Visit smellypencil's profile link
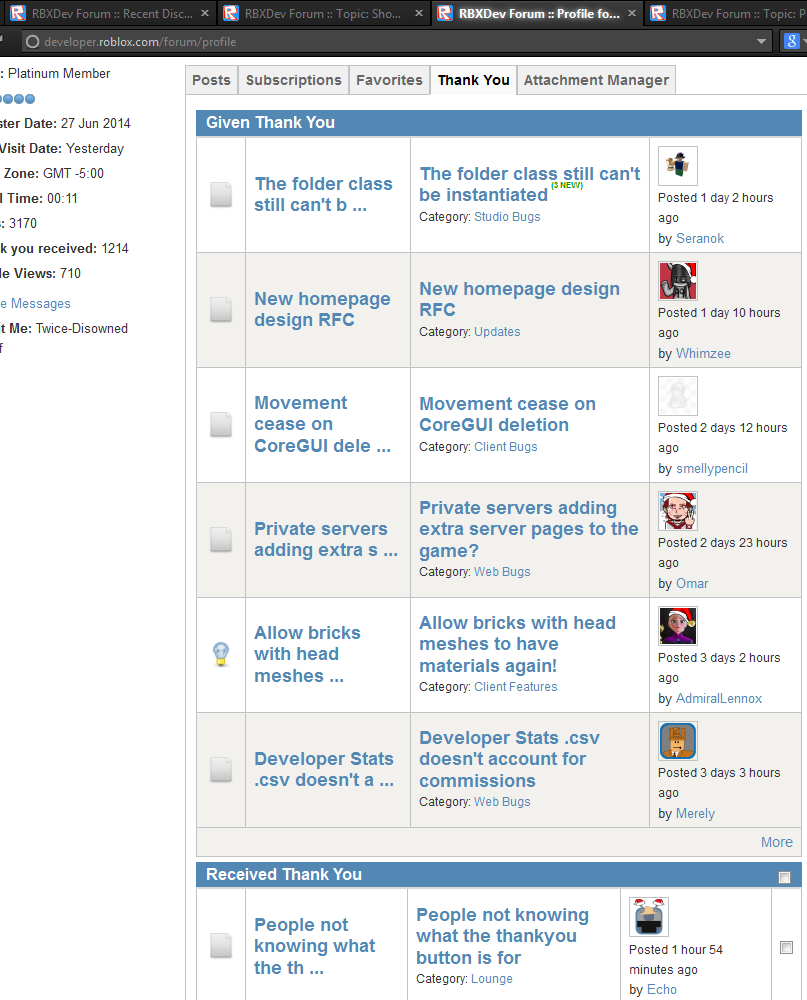This screenshot has height=1000, width=807. coord(712,469)
